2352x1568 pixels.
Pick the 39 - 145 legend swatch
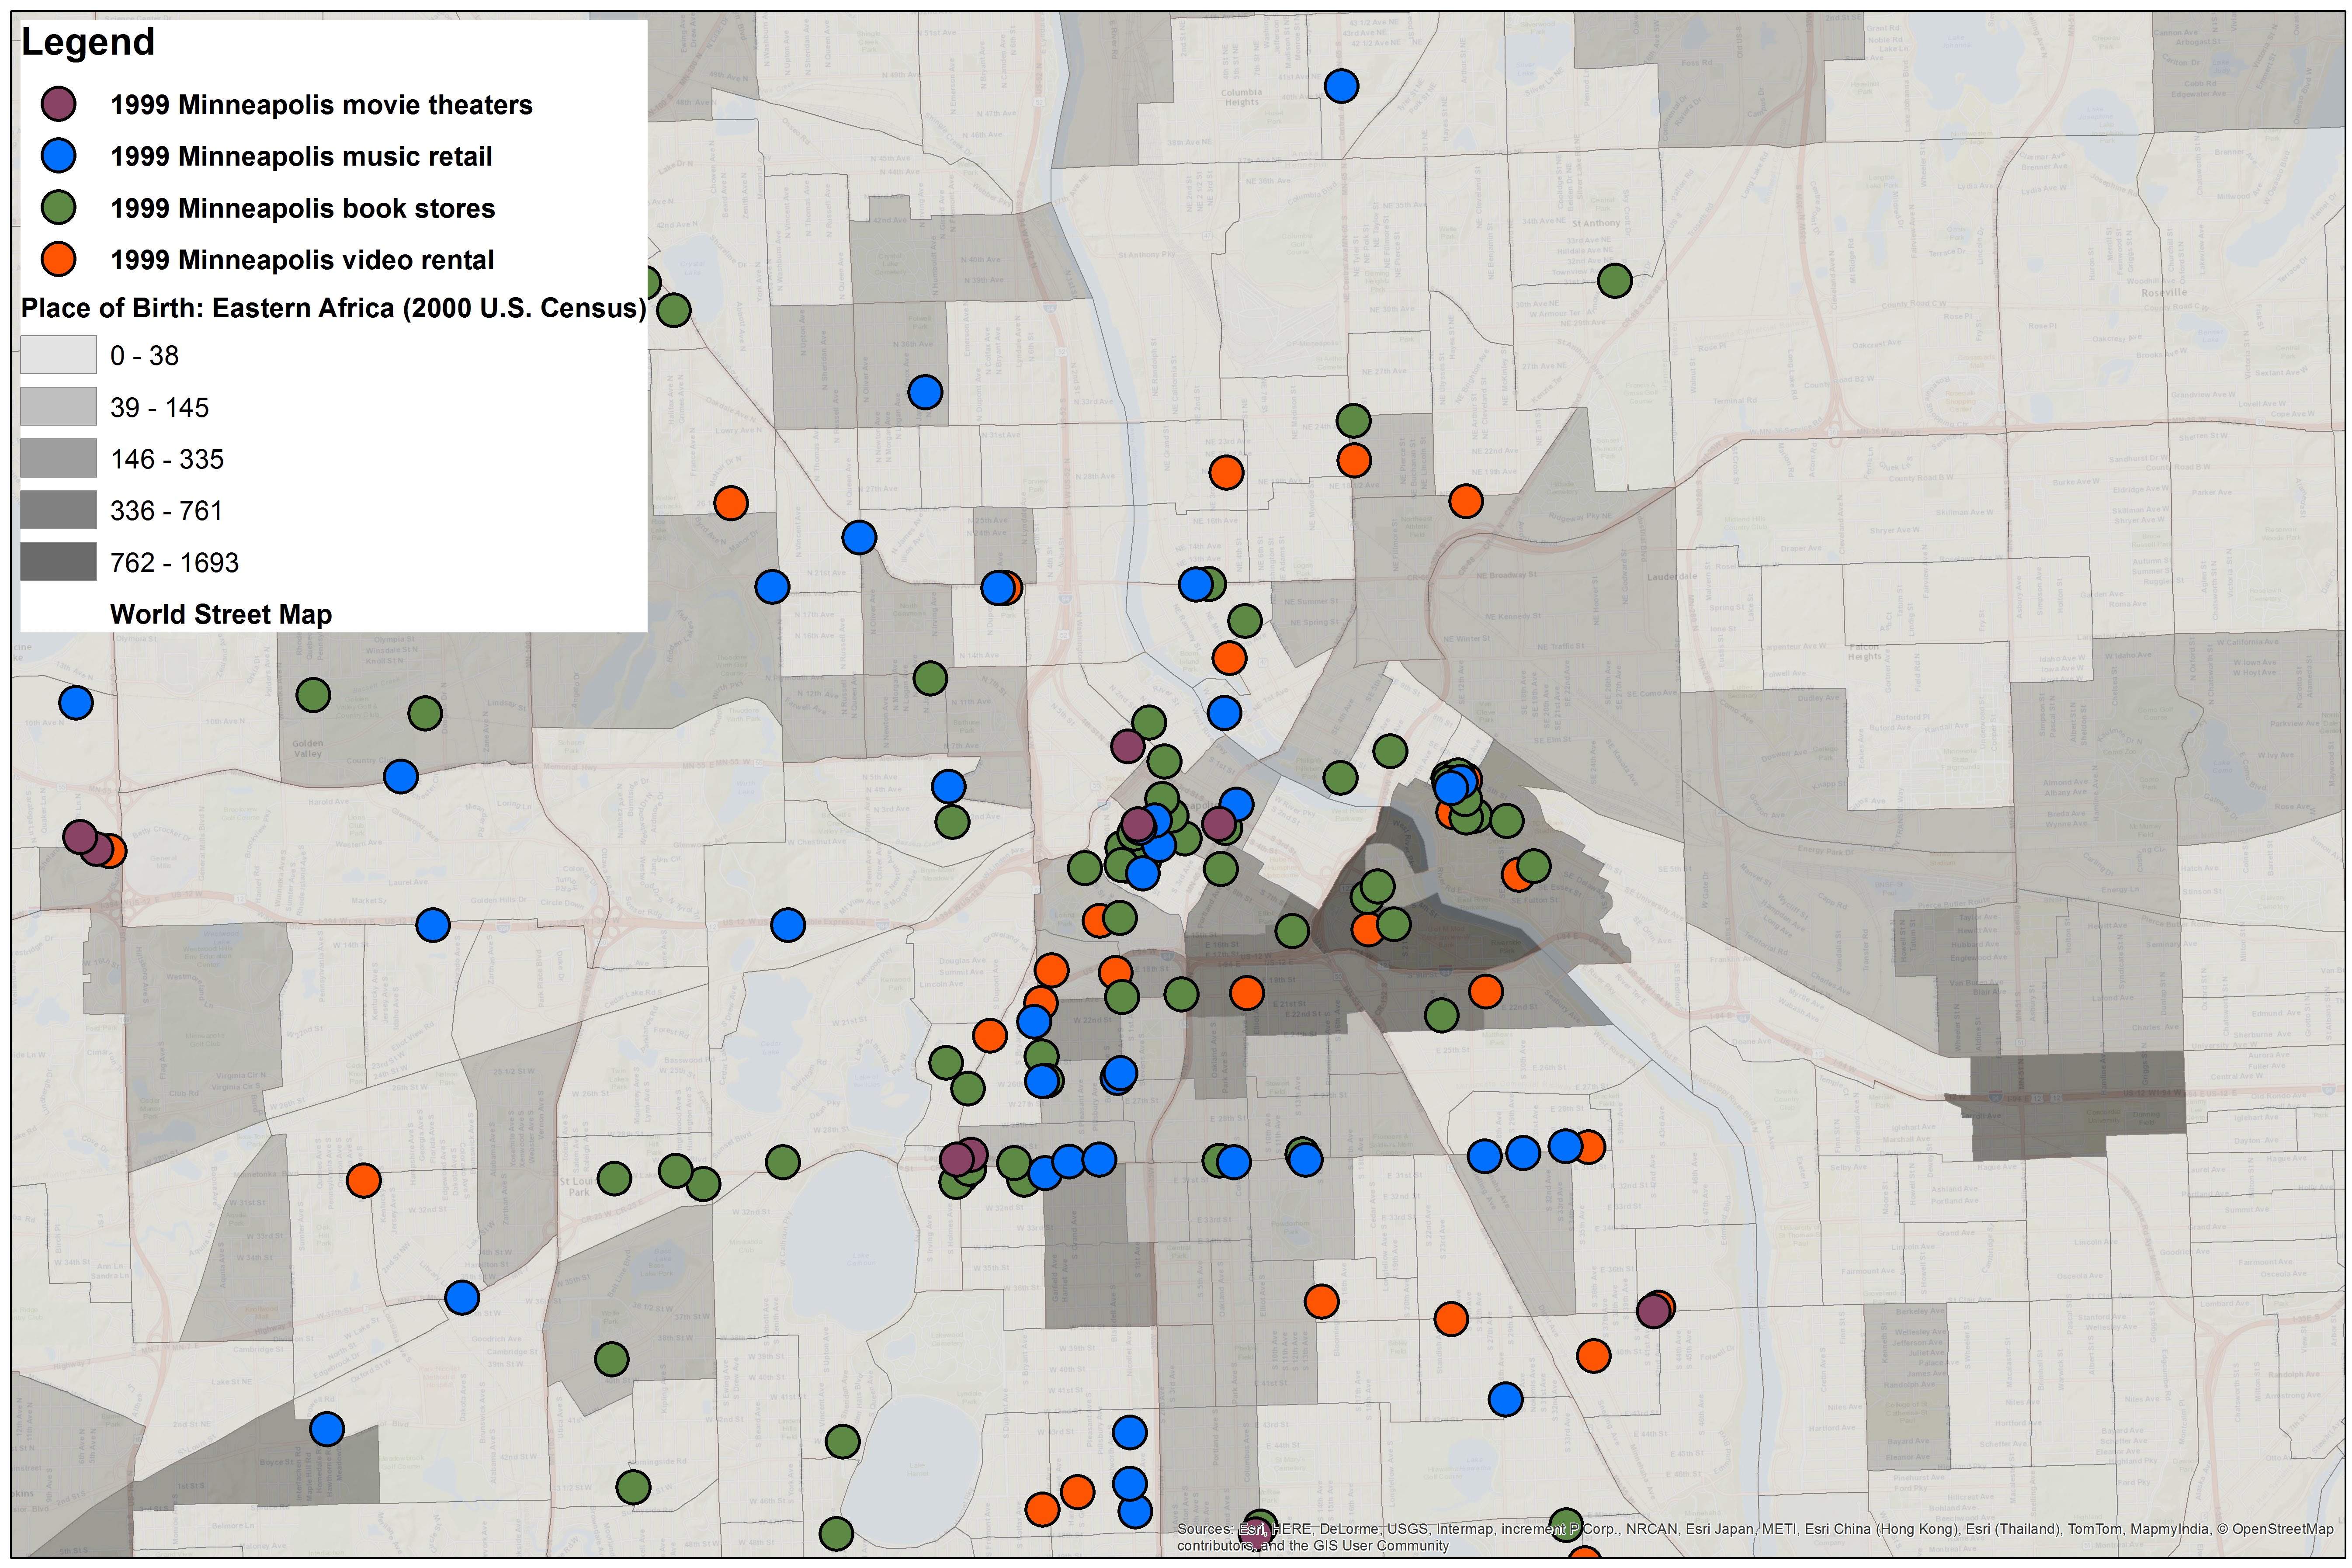pos(59,407)
